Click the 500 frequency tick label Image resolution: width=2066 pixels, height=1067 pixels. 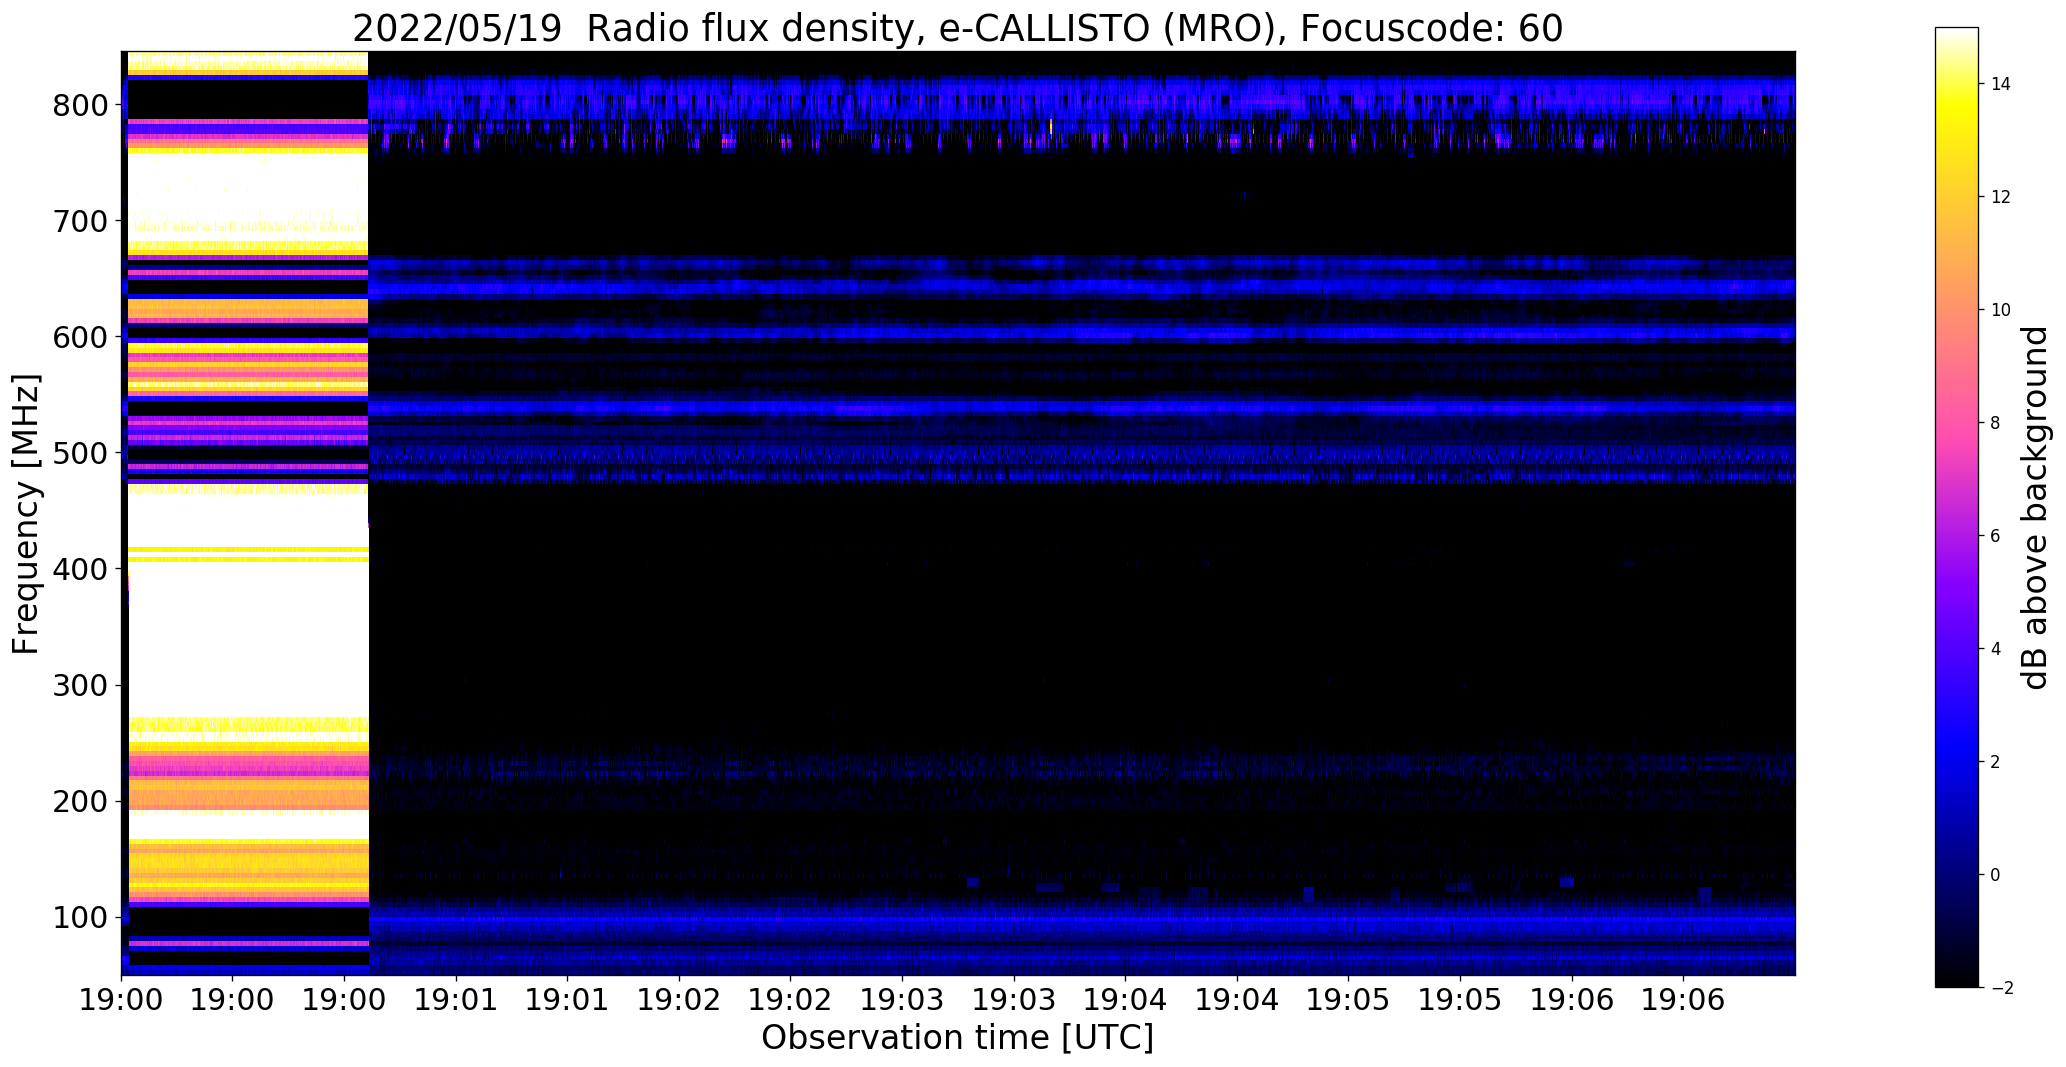[x=80, y=453]
